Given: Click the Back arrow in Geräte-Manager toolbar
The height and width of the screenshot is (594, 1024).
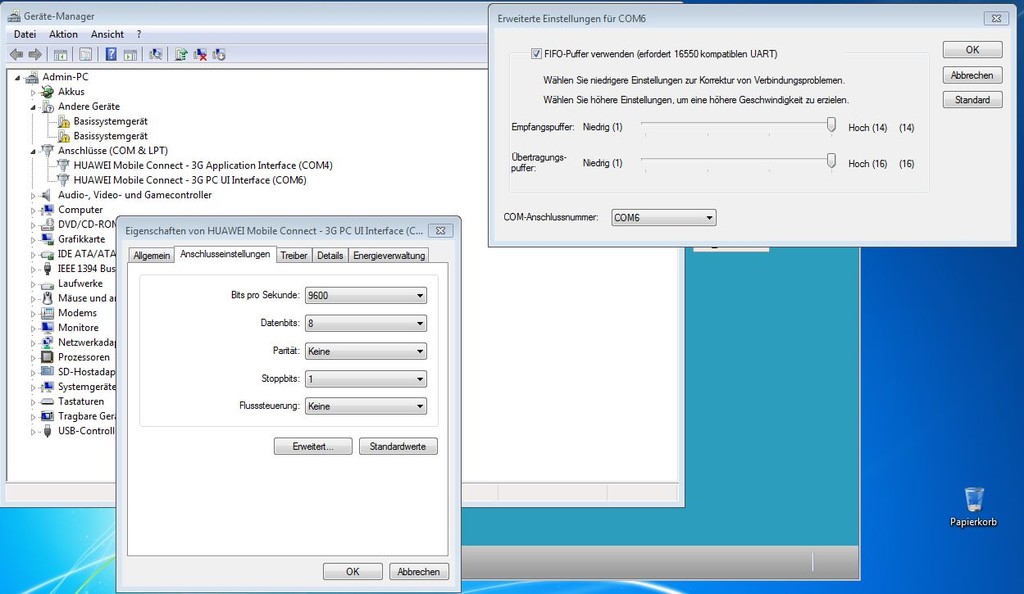Looking at the screenshot, I should pyautogui.click(x=17, y=55).
